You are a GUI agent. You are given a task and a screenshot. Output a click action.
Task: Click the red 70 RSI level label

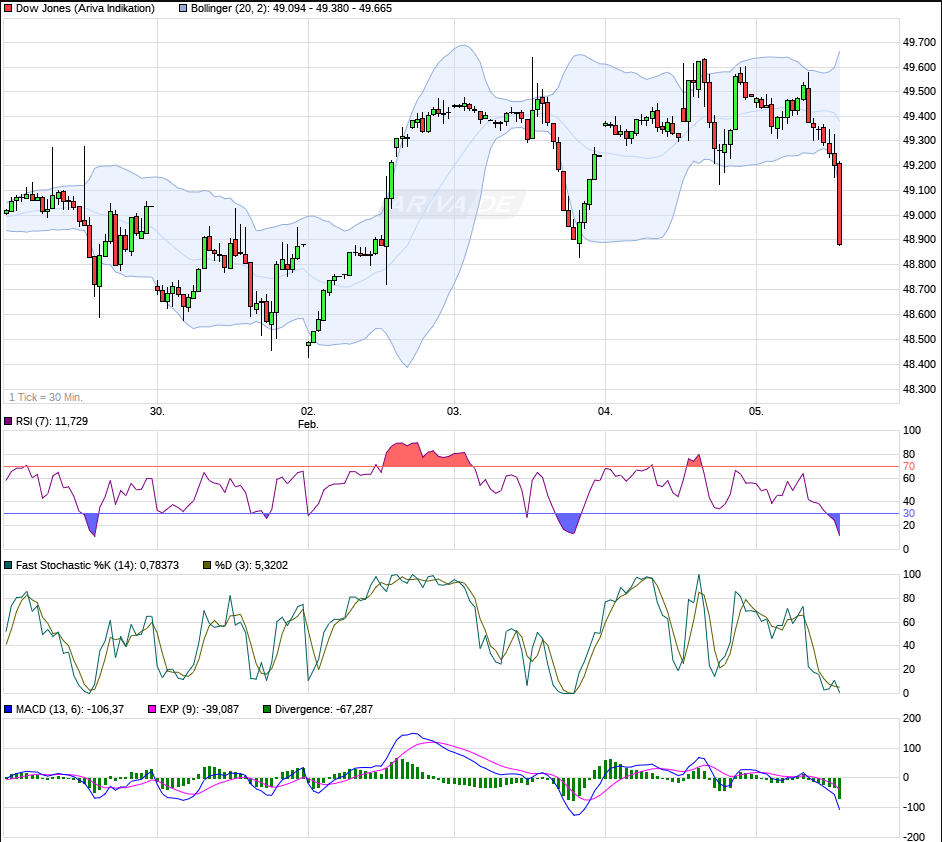pos(909,466)
